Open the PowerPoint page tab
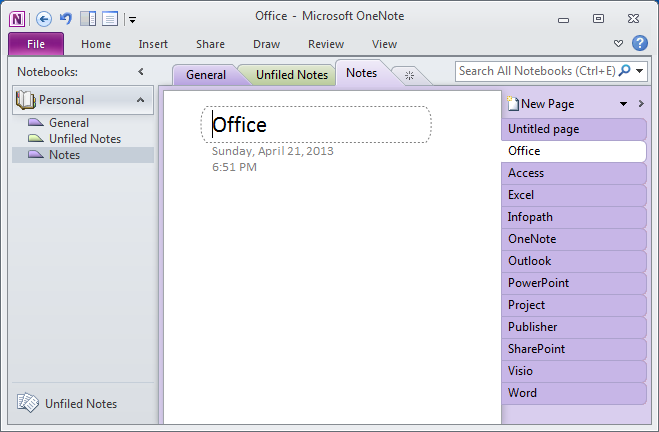Viewport: 659px width, 432px height. click(574, 283)
